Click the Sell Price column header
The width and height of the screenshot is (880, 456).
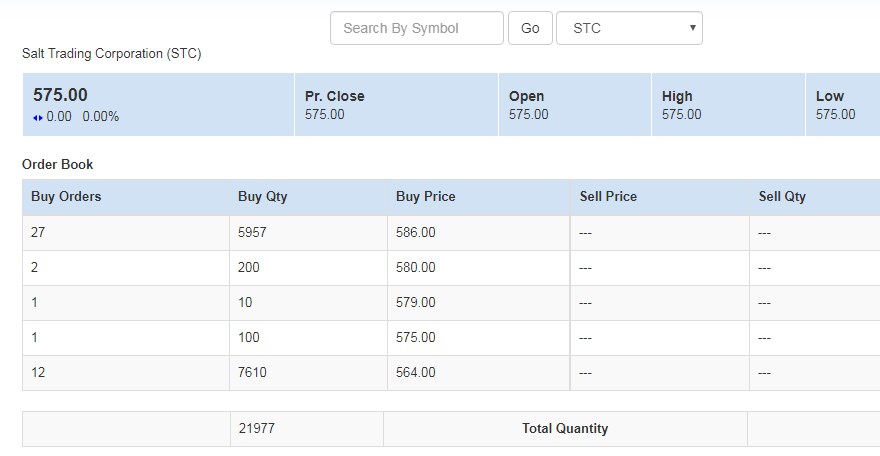[608, 197]
